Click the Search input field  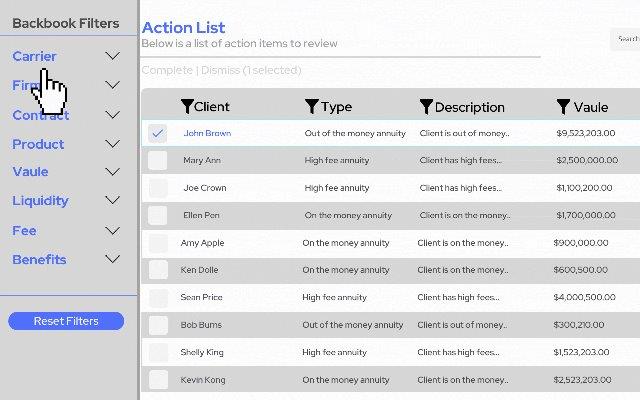click(625, 39)
